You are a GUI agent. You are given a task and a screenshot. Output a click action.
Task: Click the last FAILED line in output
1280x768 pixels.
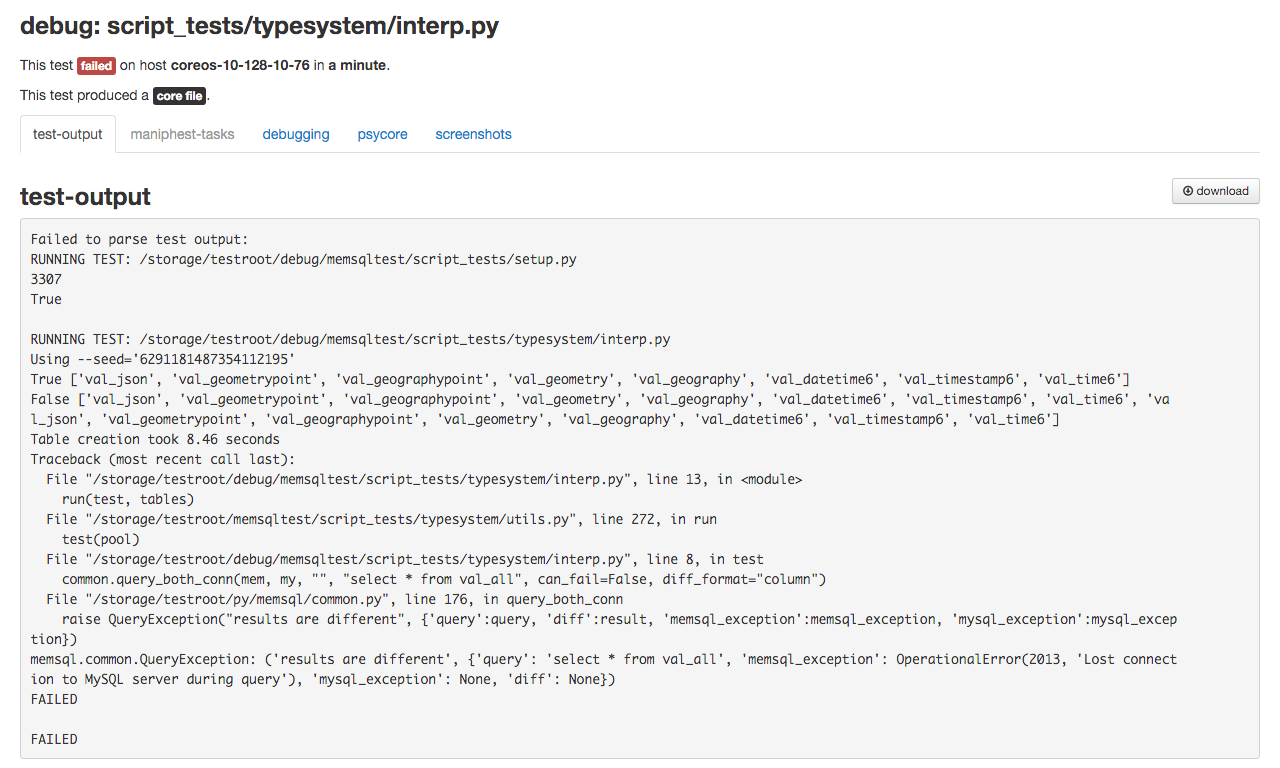pos(54,739)
